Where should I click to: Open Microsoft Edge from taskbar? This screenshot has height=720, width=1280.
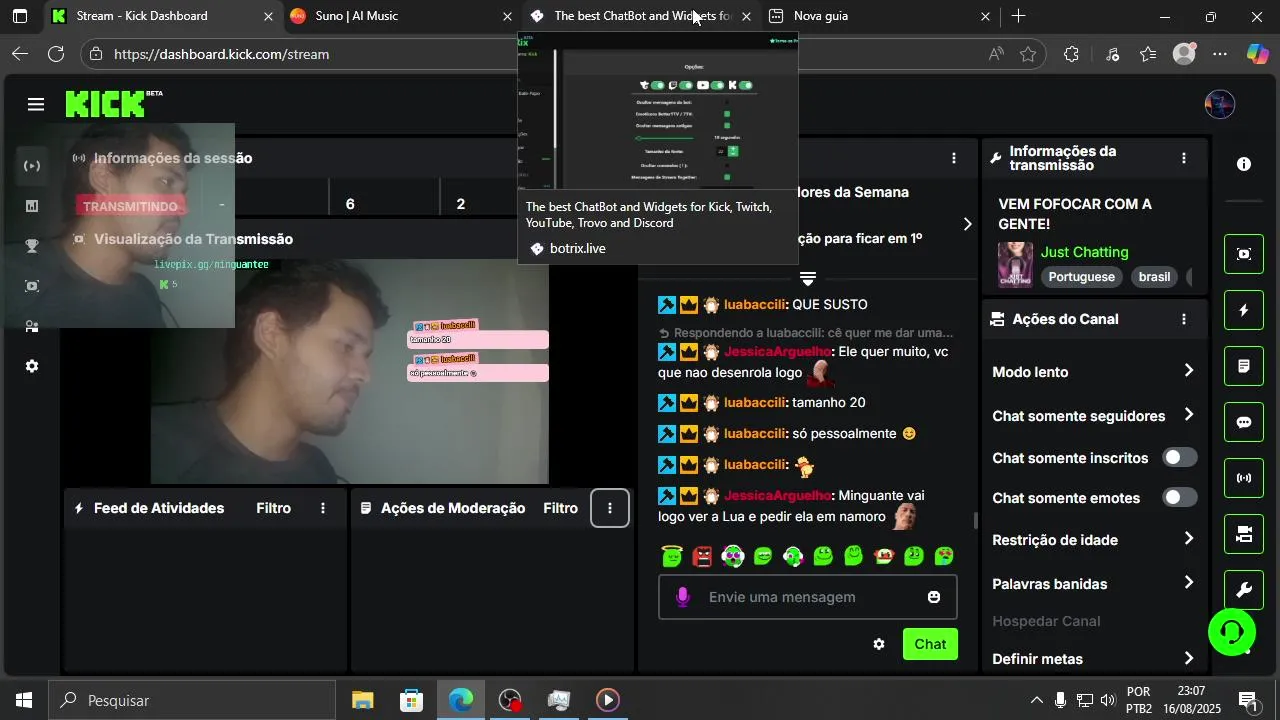[x=461, y=700]
